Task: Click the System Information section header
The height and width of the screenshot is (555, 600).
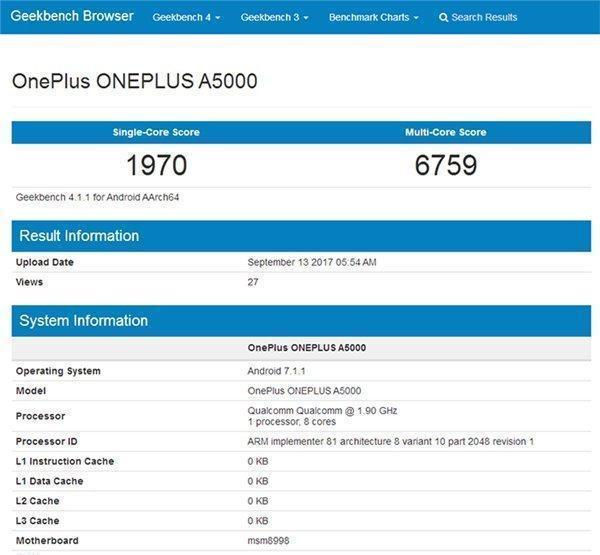Action: click(x=301, y=321)
